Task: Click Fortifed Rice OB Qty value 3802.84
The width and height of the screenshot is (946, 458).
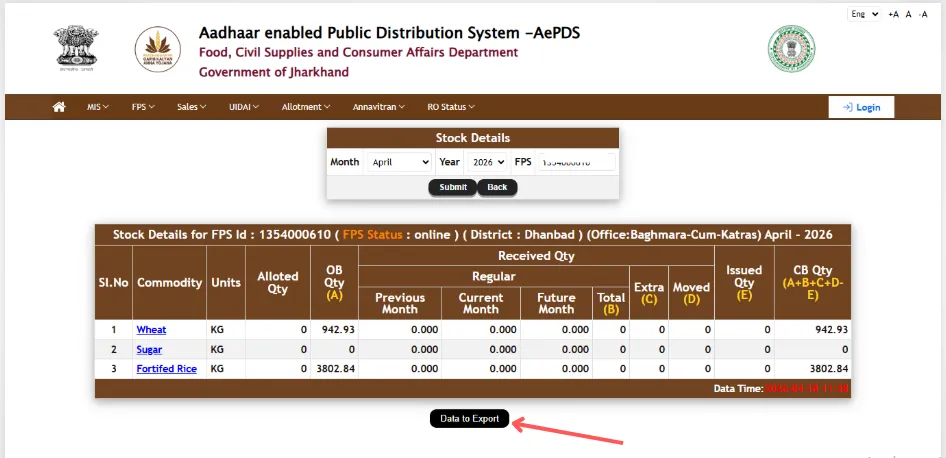Action: tap(335, 369)
